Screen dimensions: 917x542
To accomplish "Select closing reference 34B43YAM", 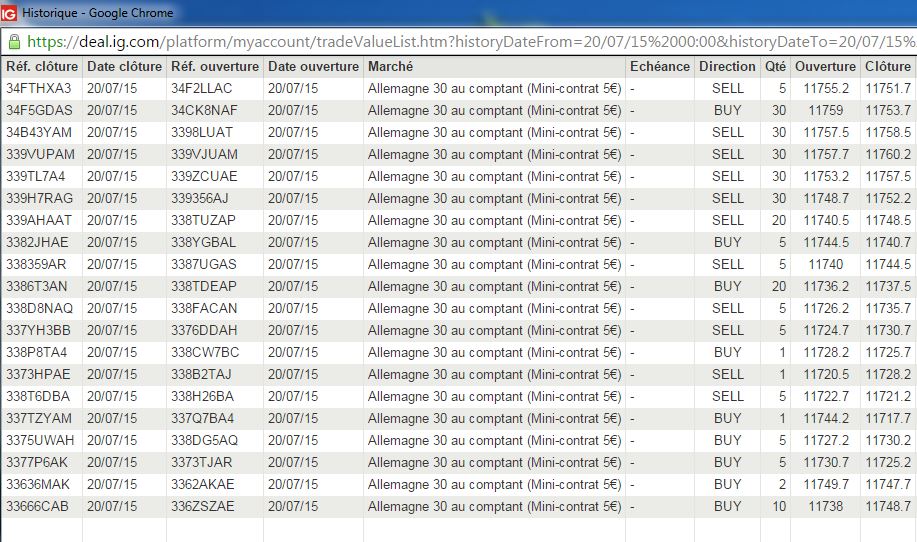I will [x=39, y=133].
